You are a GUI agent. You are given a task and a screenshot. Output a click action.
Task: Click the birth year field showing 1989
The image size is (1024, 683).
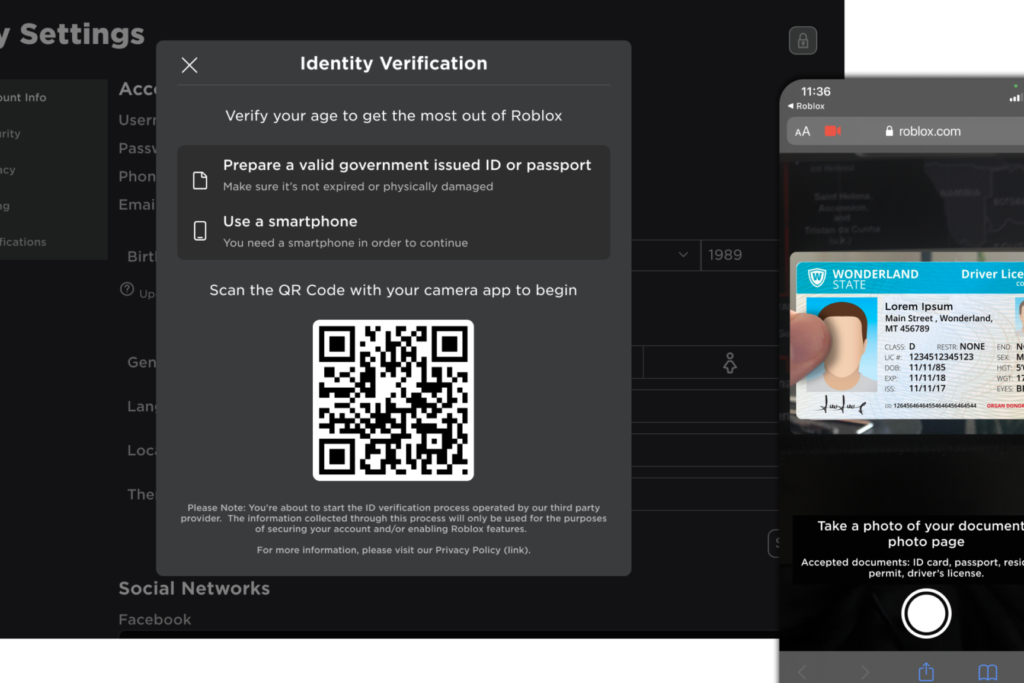click(739, 255)
